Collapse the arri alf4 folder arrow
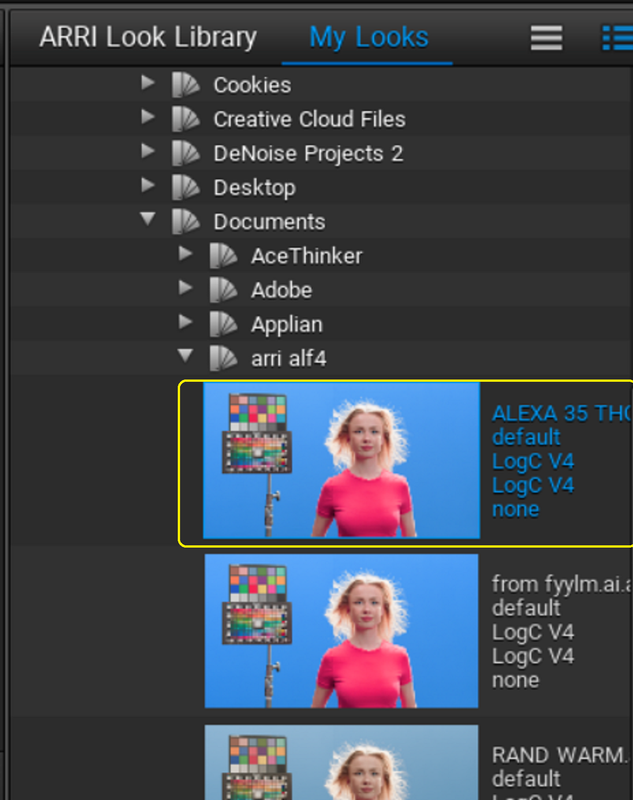The width and height of the screenshot is (633, 800). coord(186,356)
